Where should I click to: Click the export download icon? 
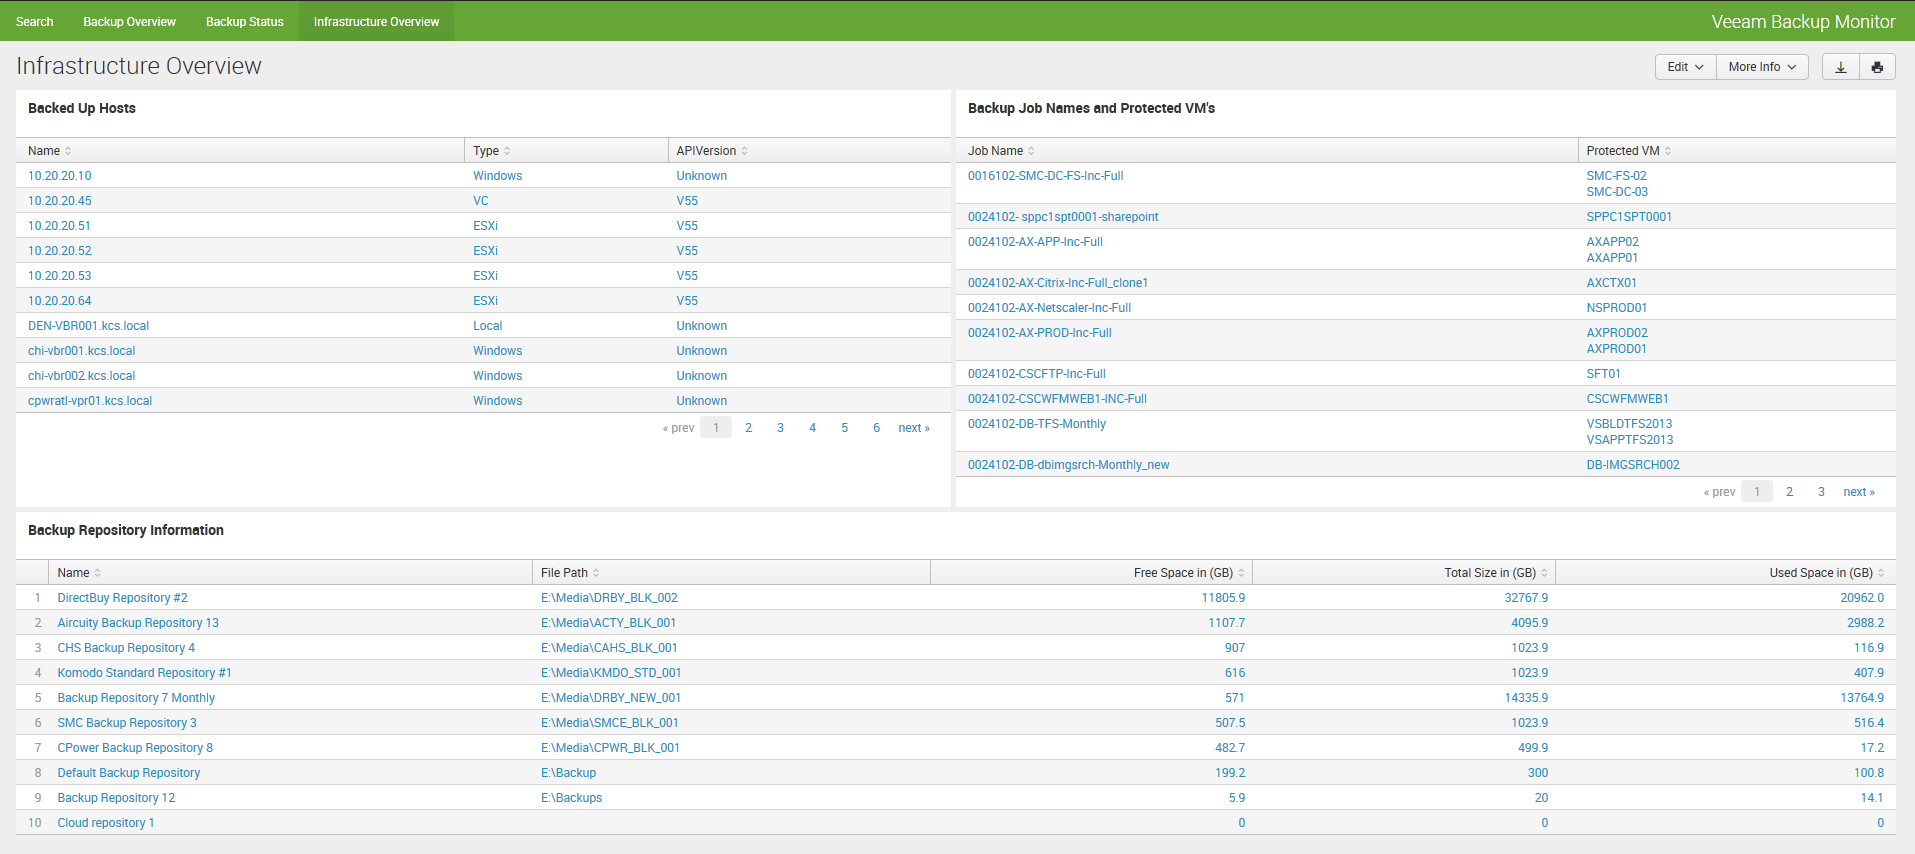(x=1840, y=67)
